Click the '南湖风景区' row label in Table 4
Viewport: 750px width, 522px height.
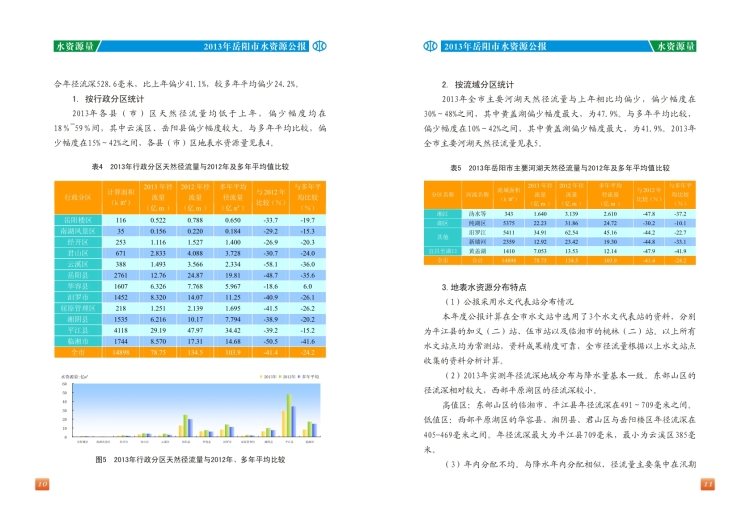click(78, 231)
